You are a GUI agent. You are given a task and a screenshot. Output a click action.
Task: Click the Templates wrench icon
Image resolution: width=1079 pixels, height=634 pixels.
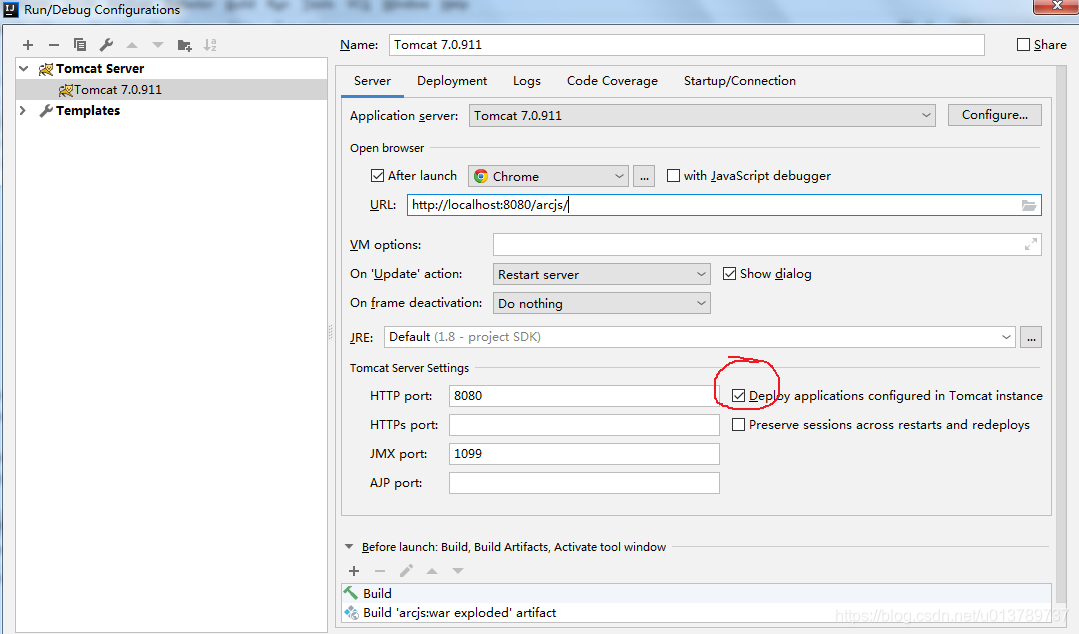point(46,111)
